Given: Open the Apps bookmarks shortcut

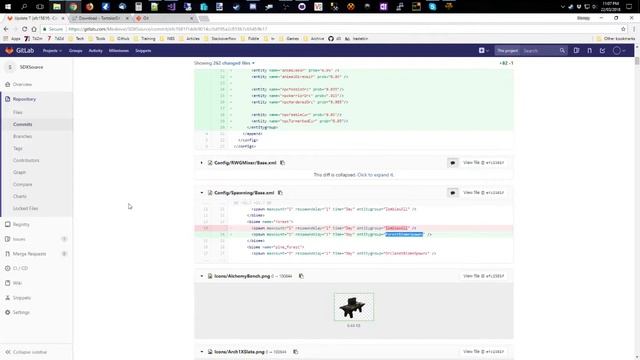Looking at the screenshot, I should click(x=12, y=38).
